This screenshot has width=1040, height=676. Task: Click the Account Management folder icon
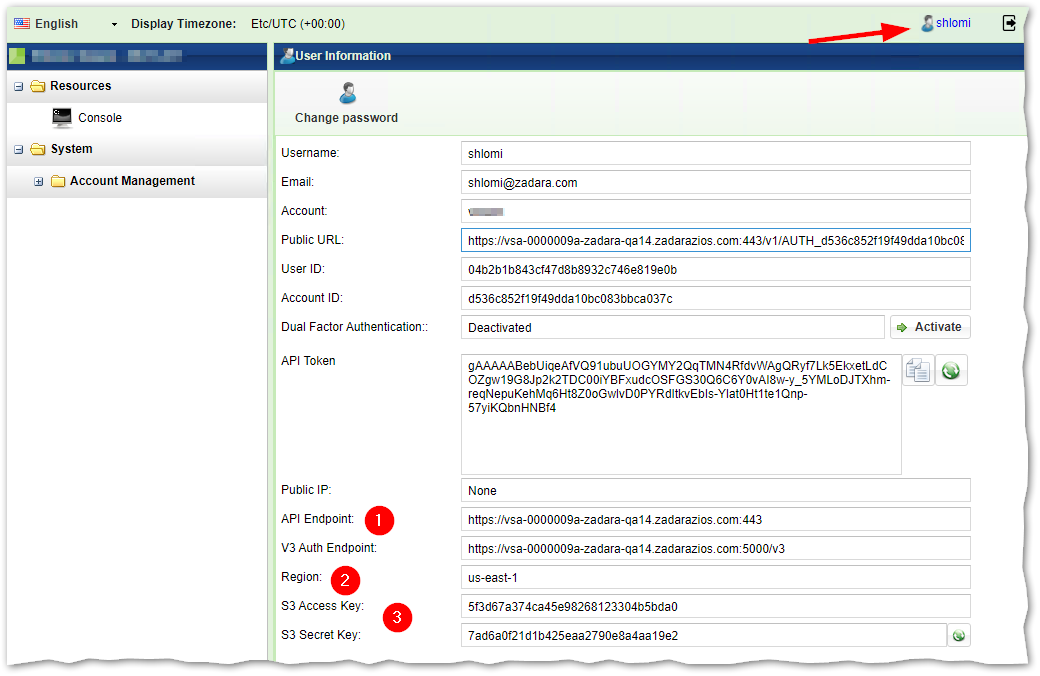coord(60,181)
